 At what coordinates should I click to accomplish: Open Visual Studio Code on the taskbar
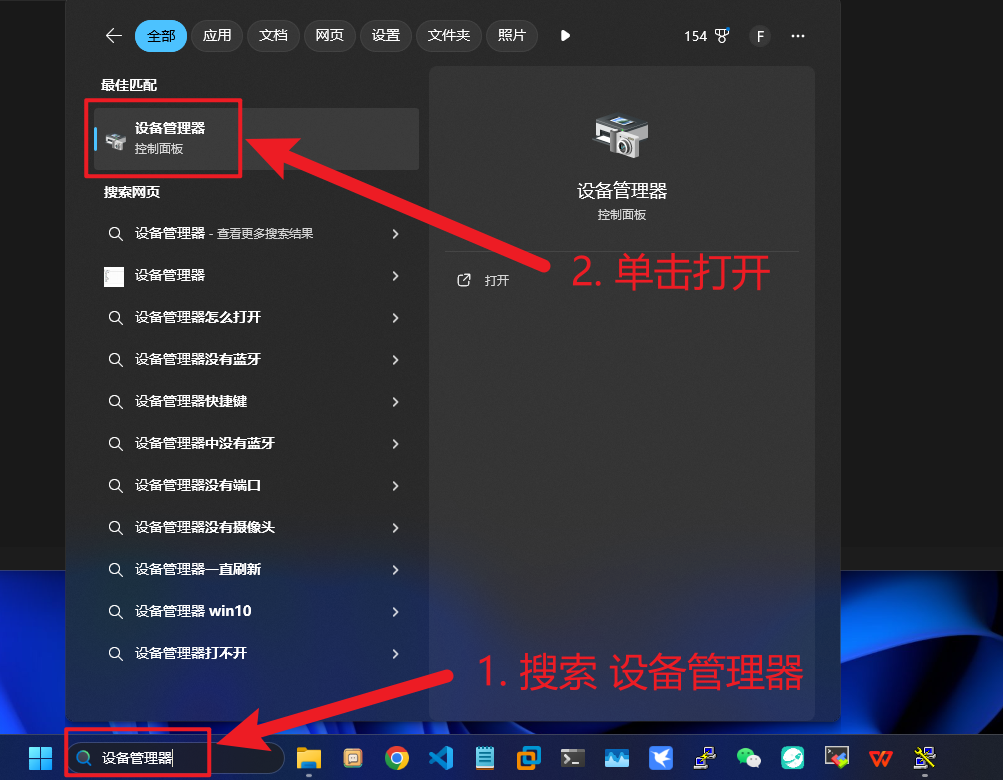[x=441, y=757]
